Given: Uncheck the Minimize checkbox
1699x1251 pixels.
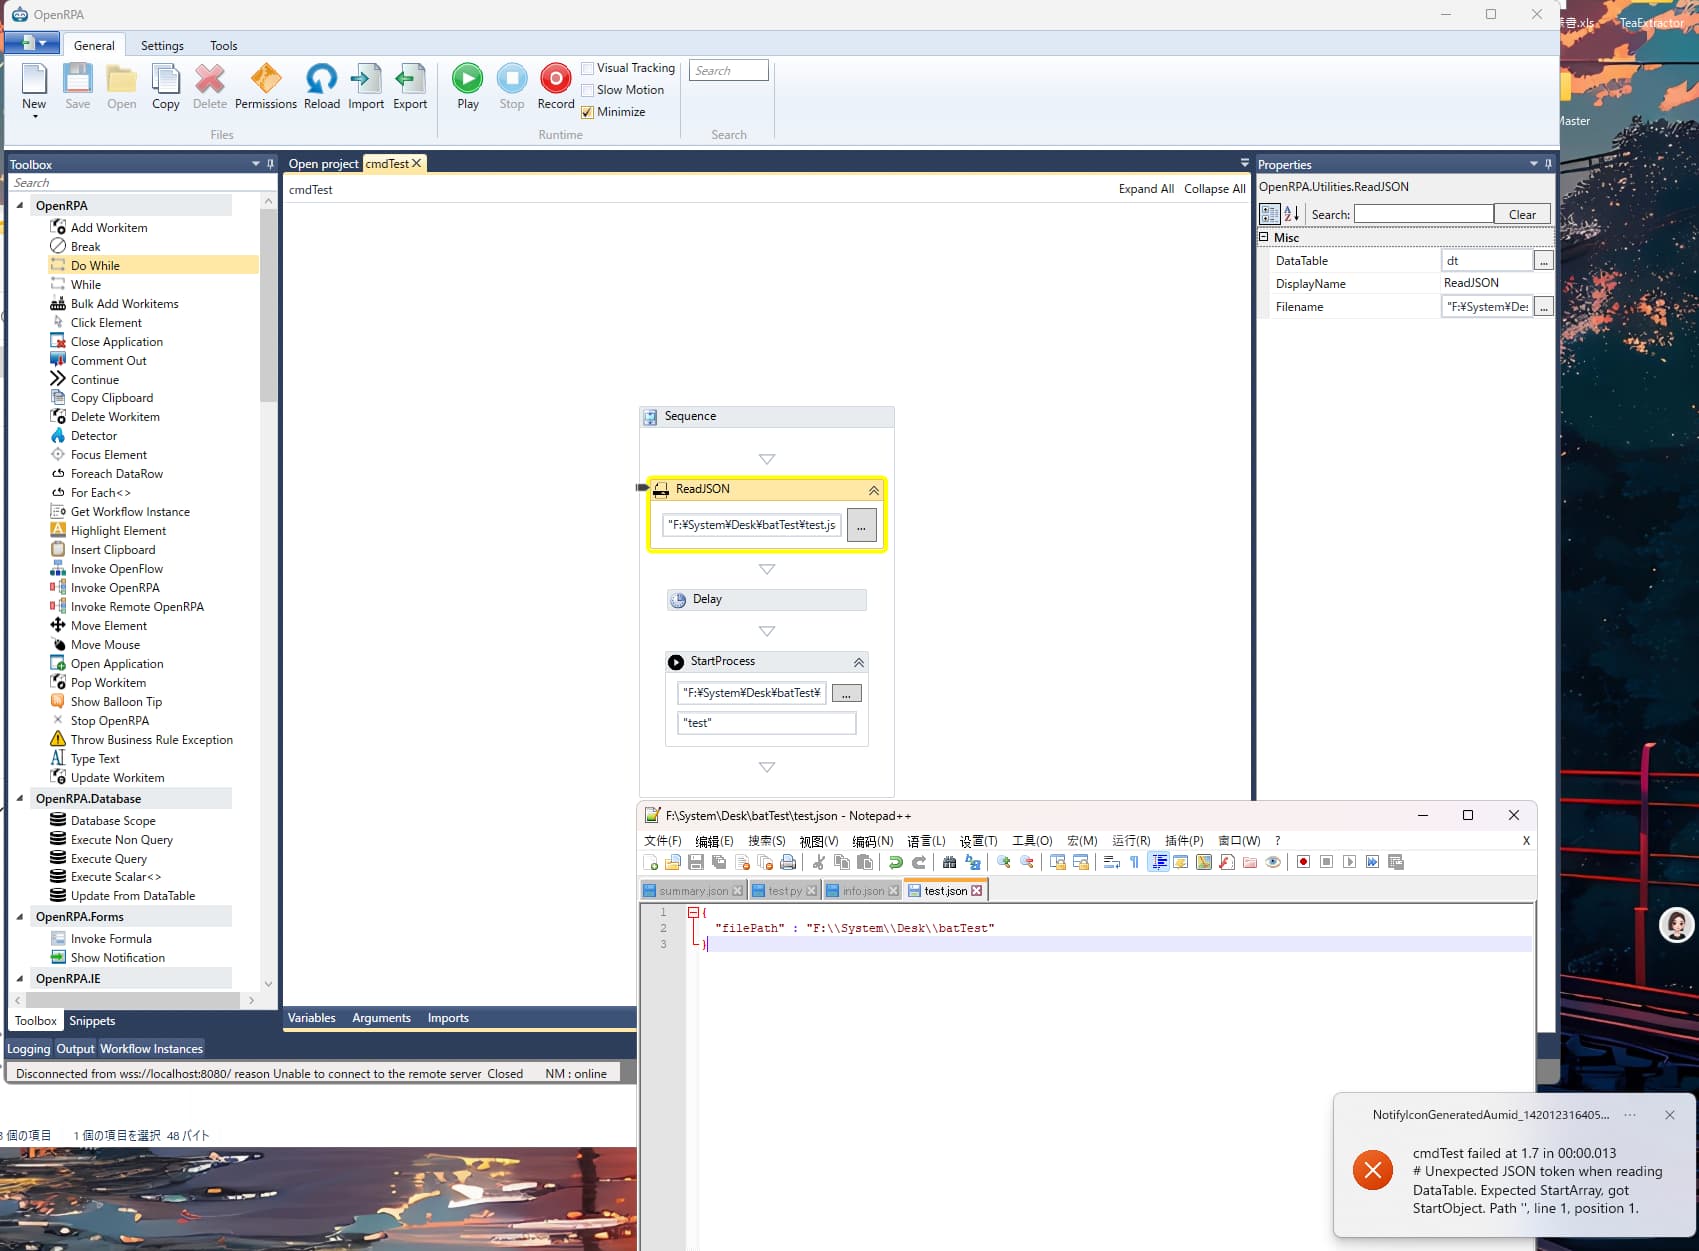Looking at the screenshot, I should click(x=588, y=112).
